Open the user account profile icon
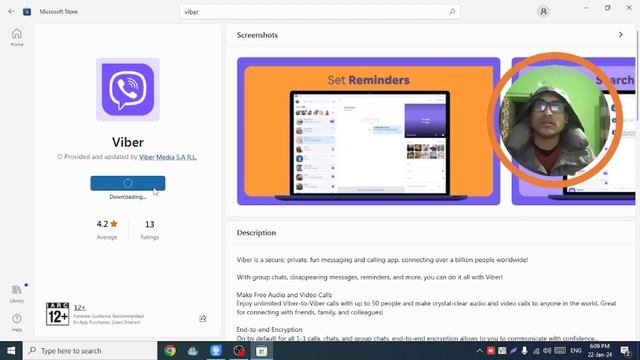Image resolution: width=640 pixels, height=360 pixels. coord(543,11)
